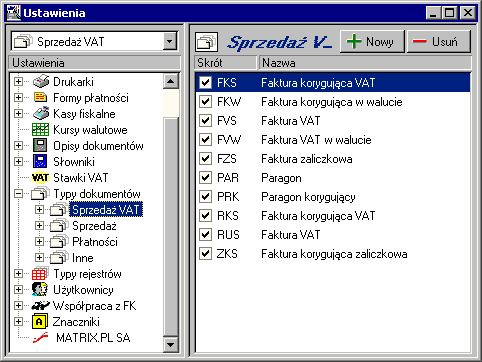
Task: Select the Współpraca z FK item
Action: pos(95,306)
